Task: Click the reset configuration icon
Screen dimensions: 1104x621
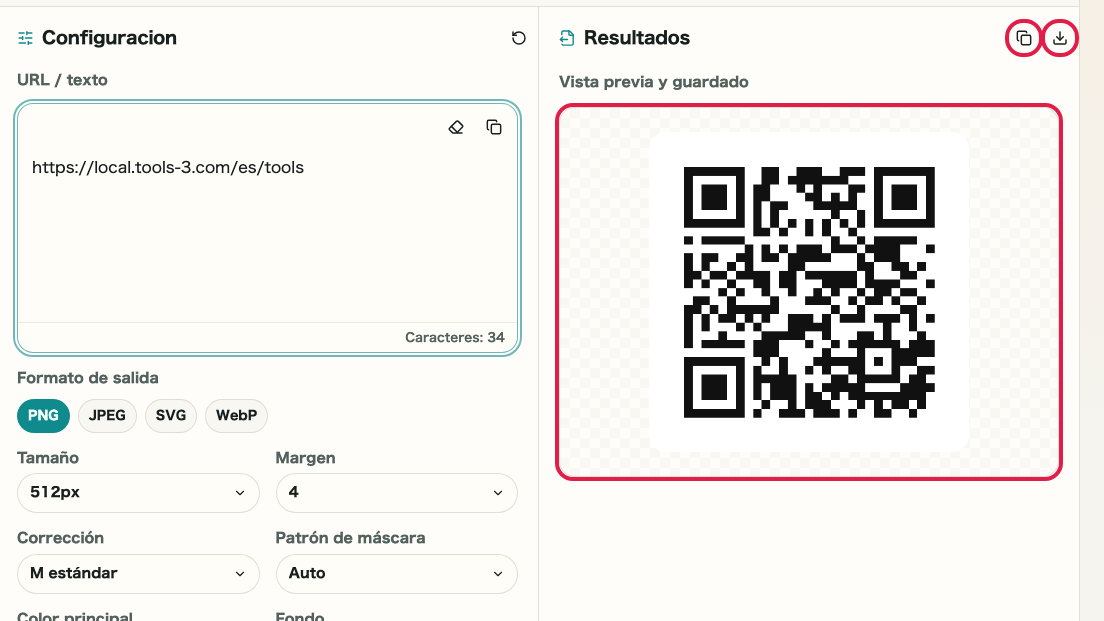Action: (x=518, y=38)
